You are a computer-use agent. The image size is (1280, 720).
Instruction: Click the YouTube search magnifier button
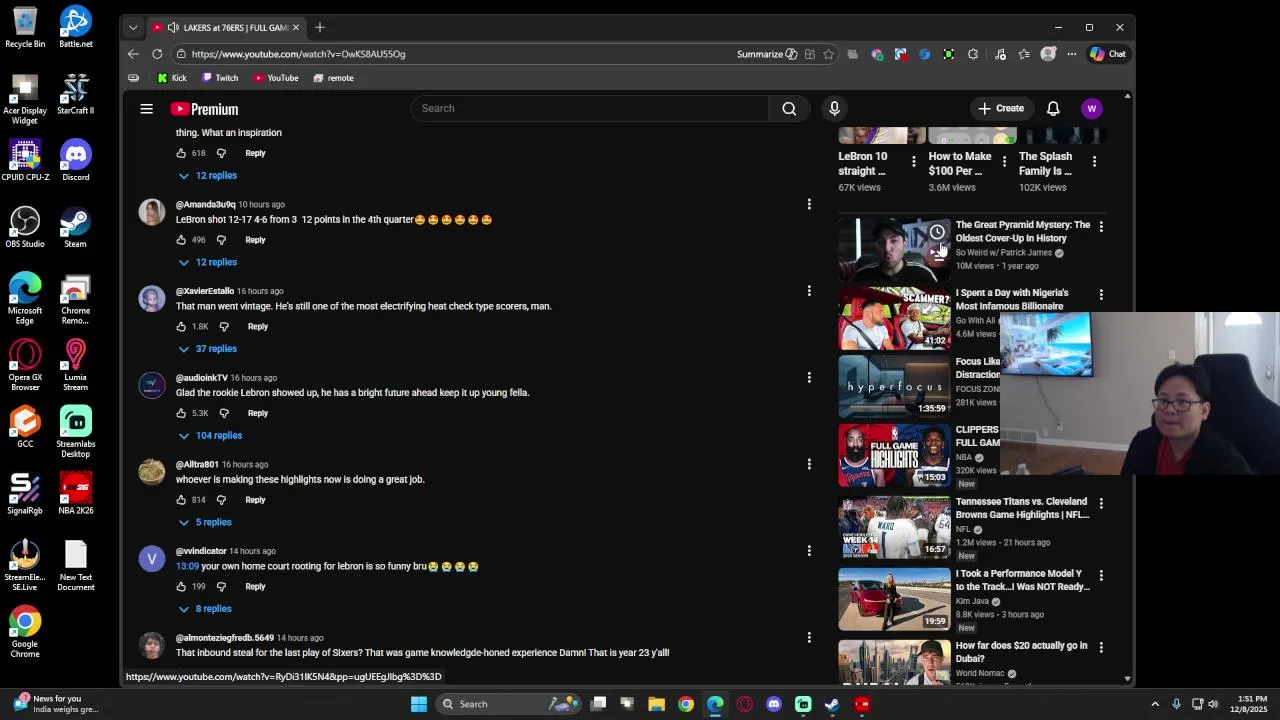pyautogui.click(x=789, y=108)
